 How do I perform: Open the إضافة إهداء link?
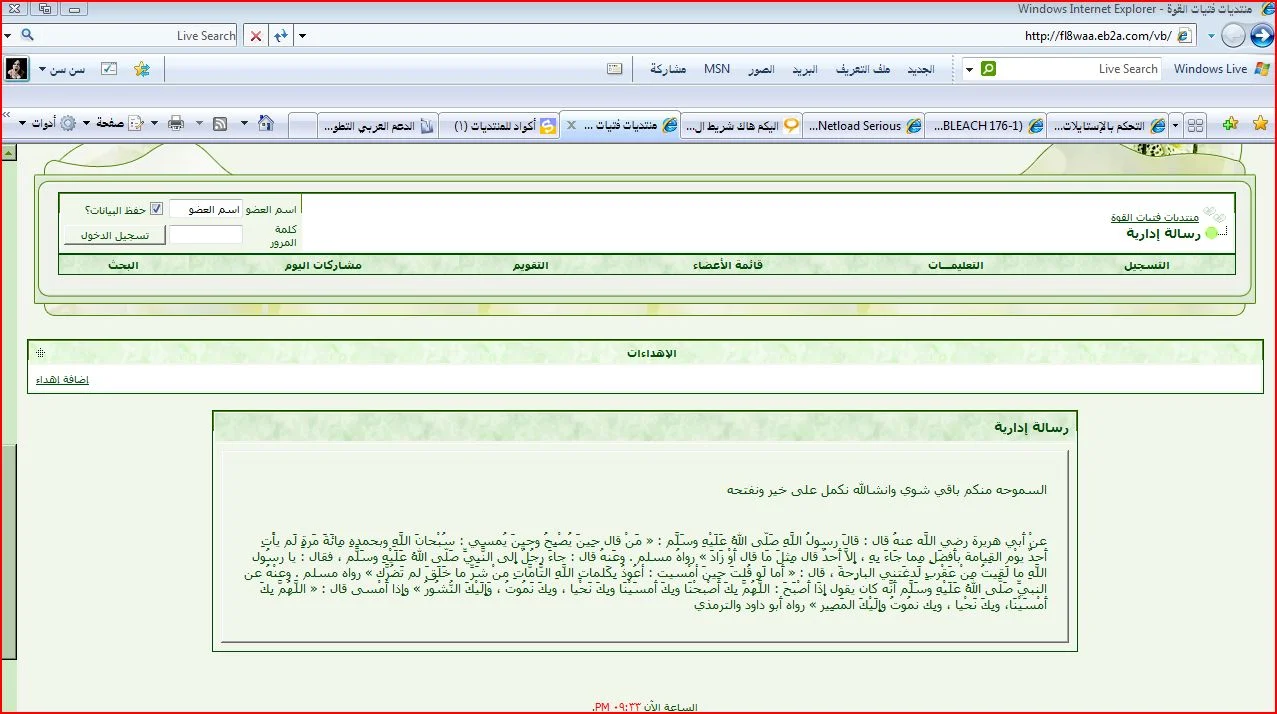point(62,380)
